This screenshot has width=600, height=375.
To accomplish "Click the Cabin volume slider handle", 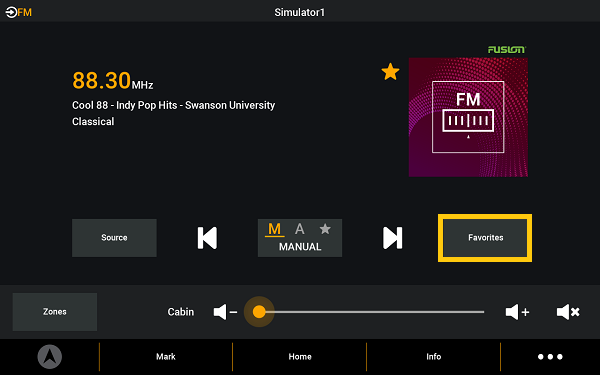I will (x=259, y=312).
